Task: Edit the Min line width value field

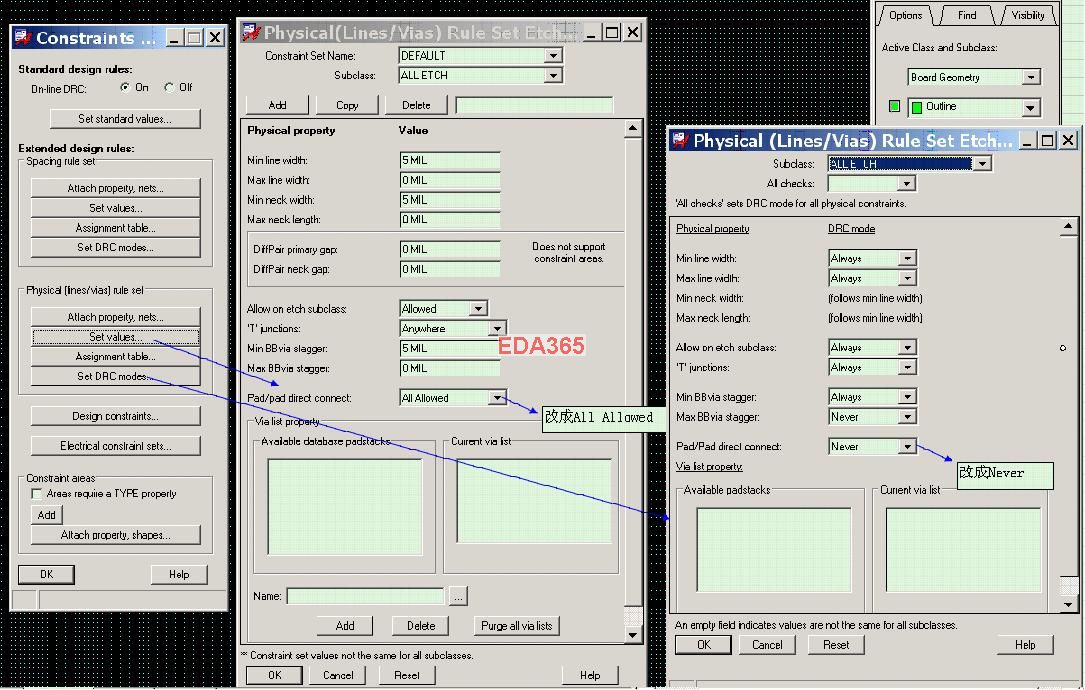Action: (x=450, y=161)
